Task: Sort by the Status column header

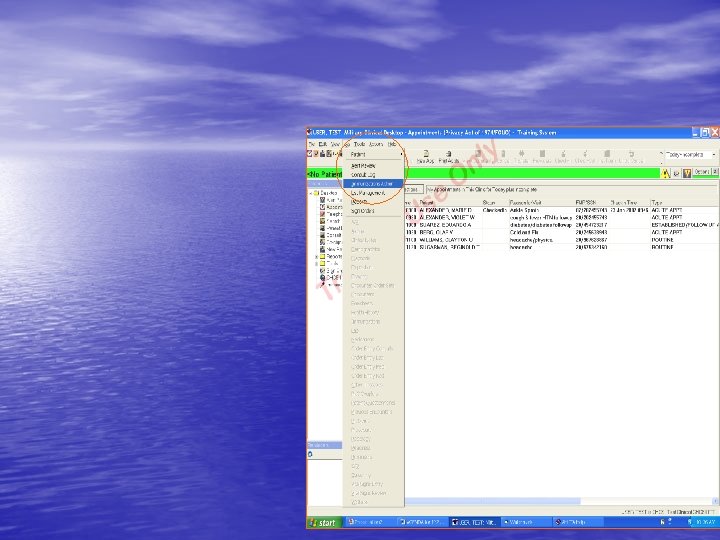Action: [x=494, y=202]
